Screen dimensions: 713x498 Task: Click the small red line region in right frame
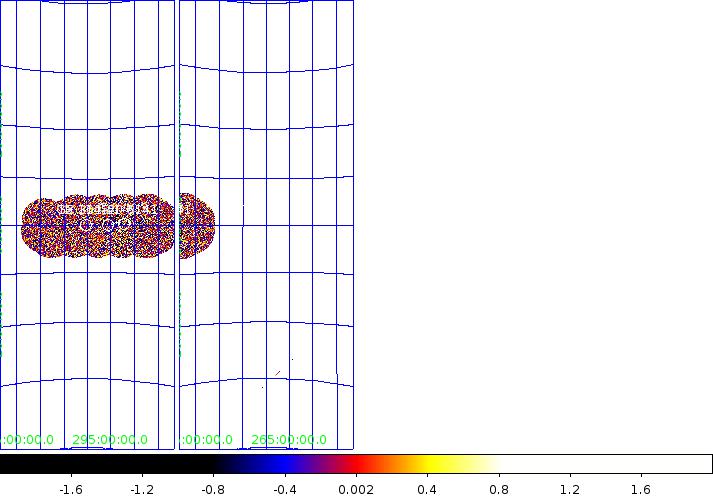(278, 373)
